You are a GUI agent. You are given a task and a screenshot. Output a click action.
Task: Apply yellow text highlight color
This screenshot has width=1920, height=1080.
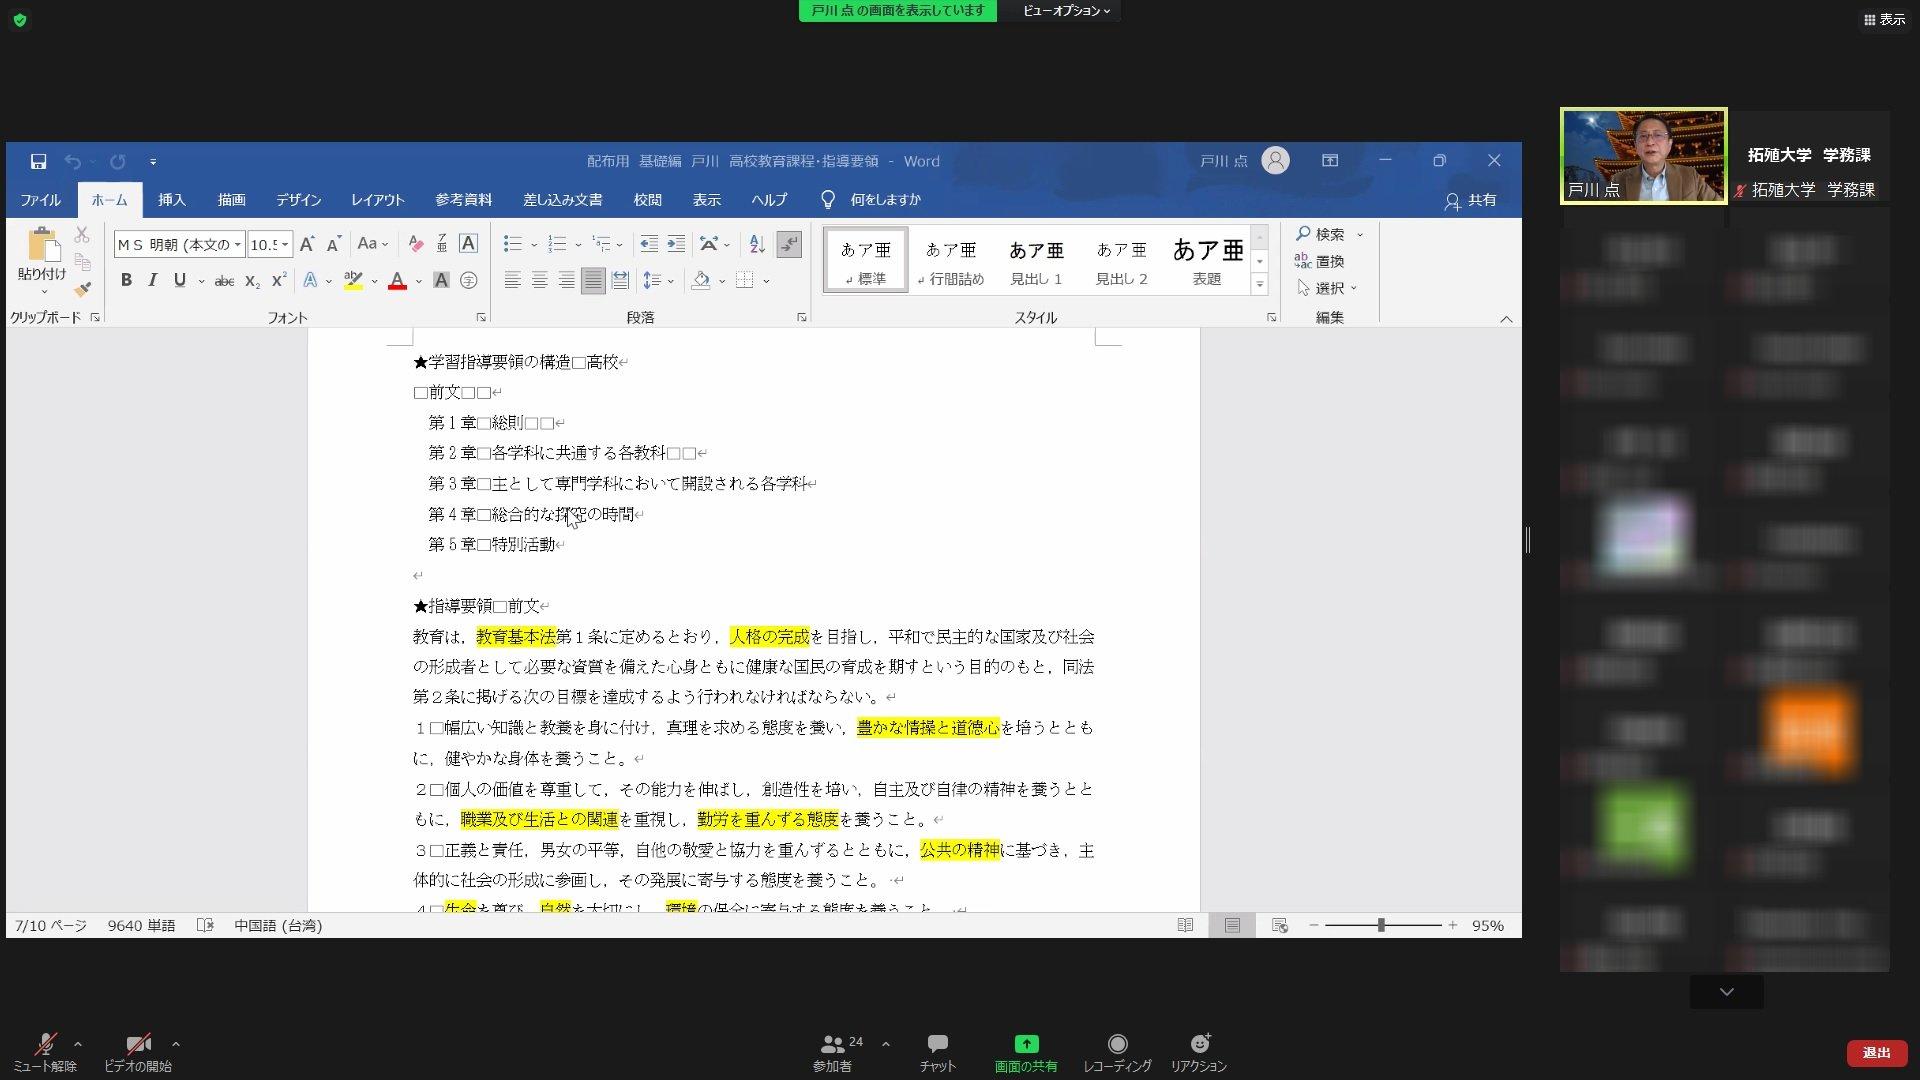tap(352, 281)
